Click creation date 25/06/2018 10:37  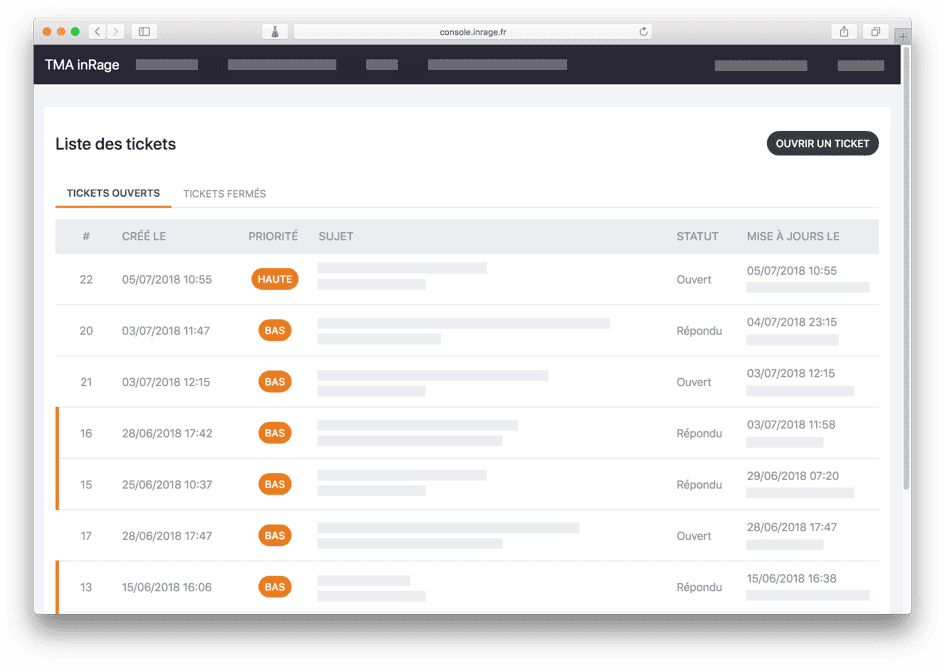point(167,484)
